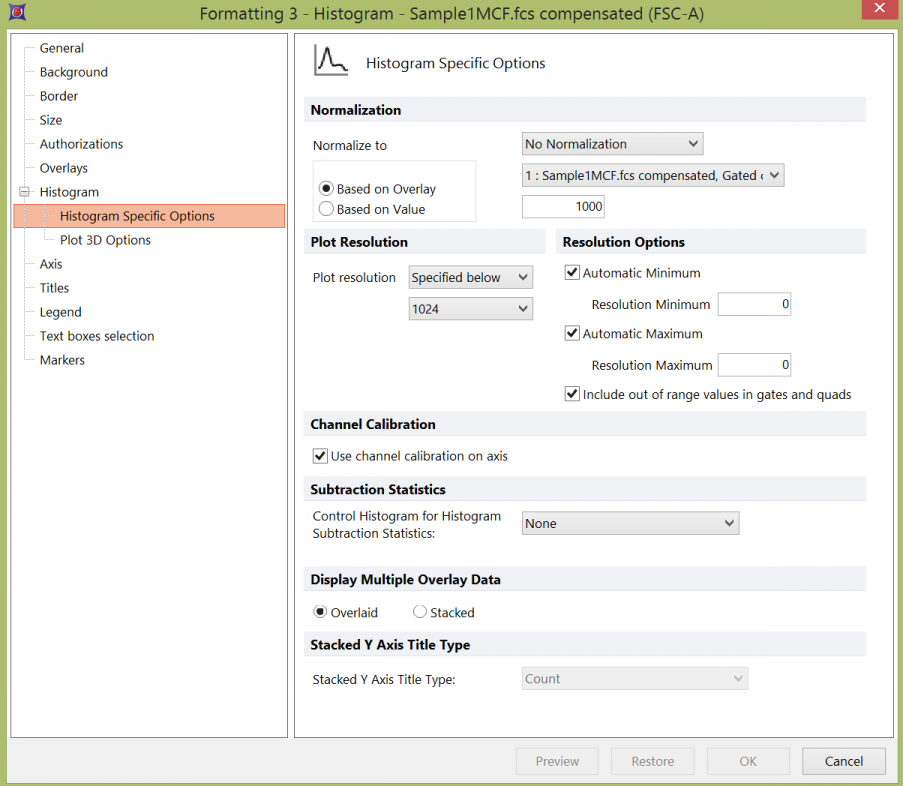Image resolution: width=903 pixels, height=786 pixels.
Task: Open the Normalize to dropdown
Action: click(612, 144)
